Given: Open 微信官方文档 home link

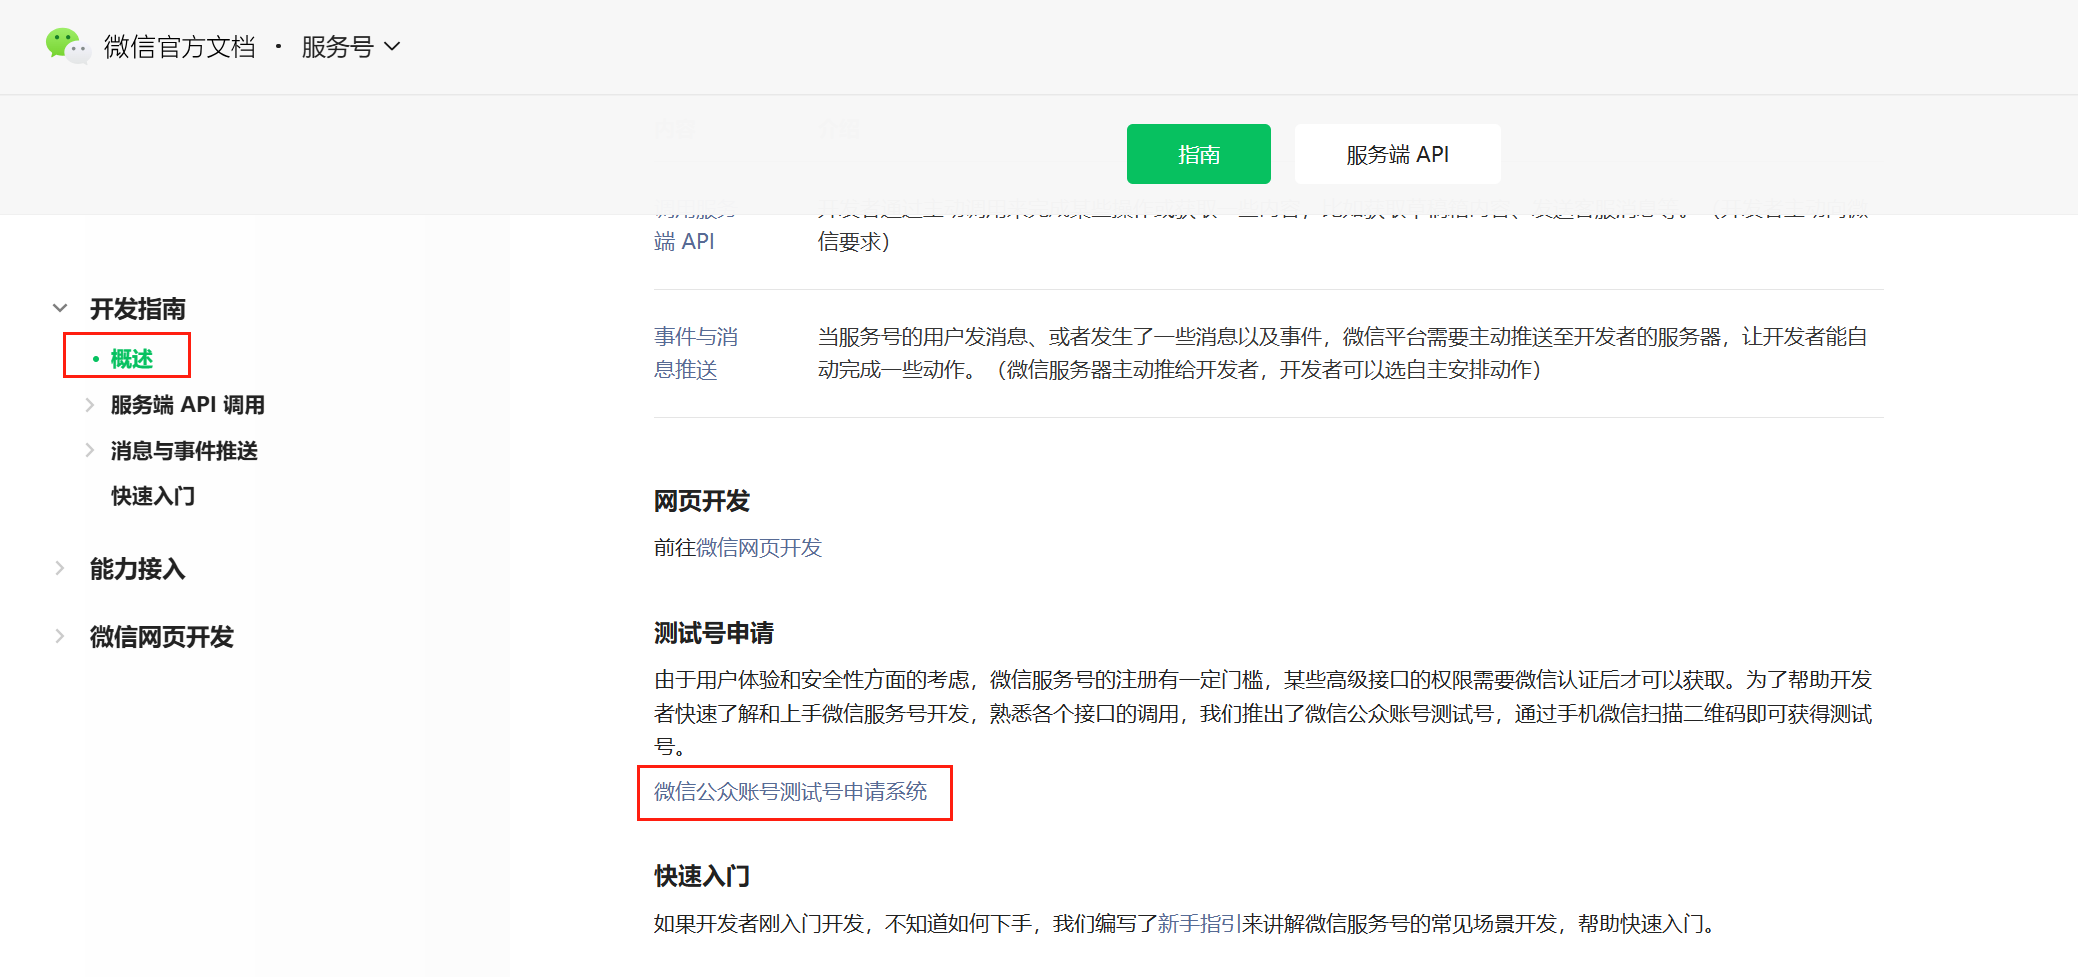Looking at the screenshot, I should point(180,47).
